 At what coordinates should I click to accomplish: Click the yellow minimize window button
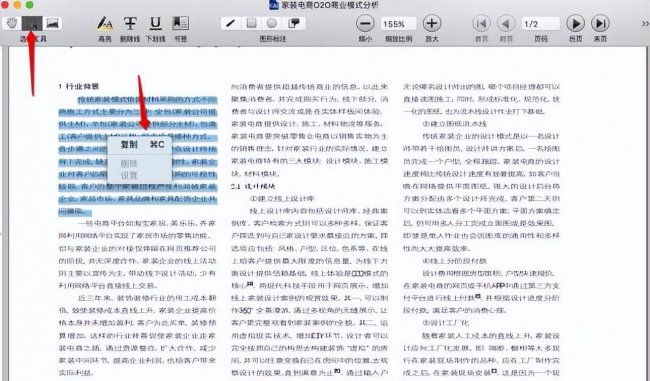pos(17,5)
